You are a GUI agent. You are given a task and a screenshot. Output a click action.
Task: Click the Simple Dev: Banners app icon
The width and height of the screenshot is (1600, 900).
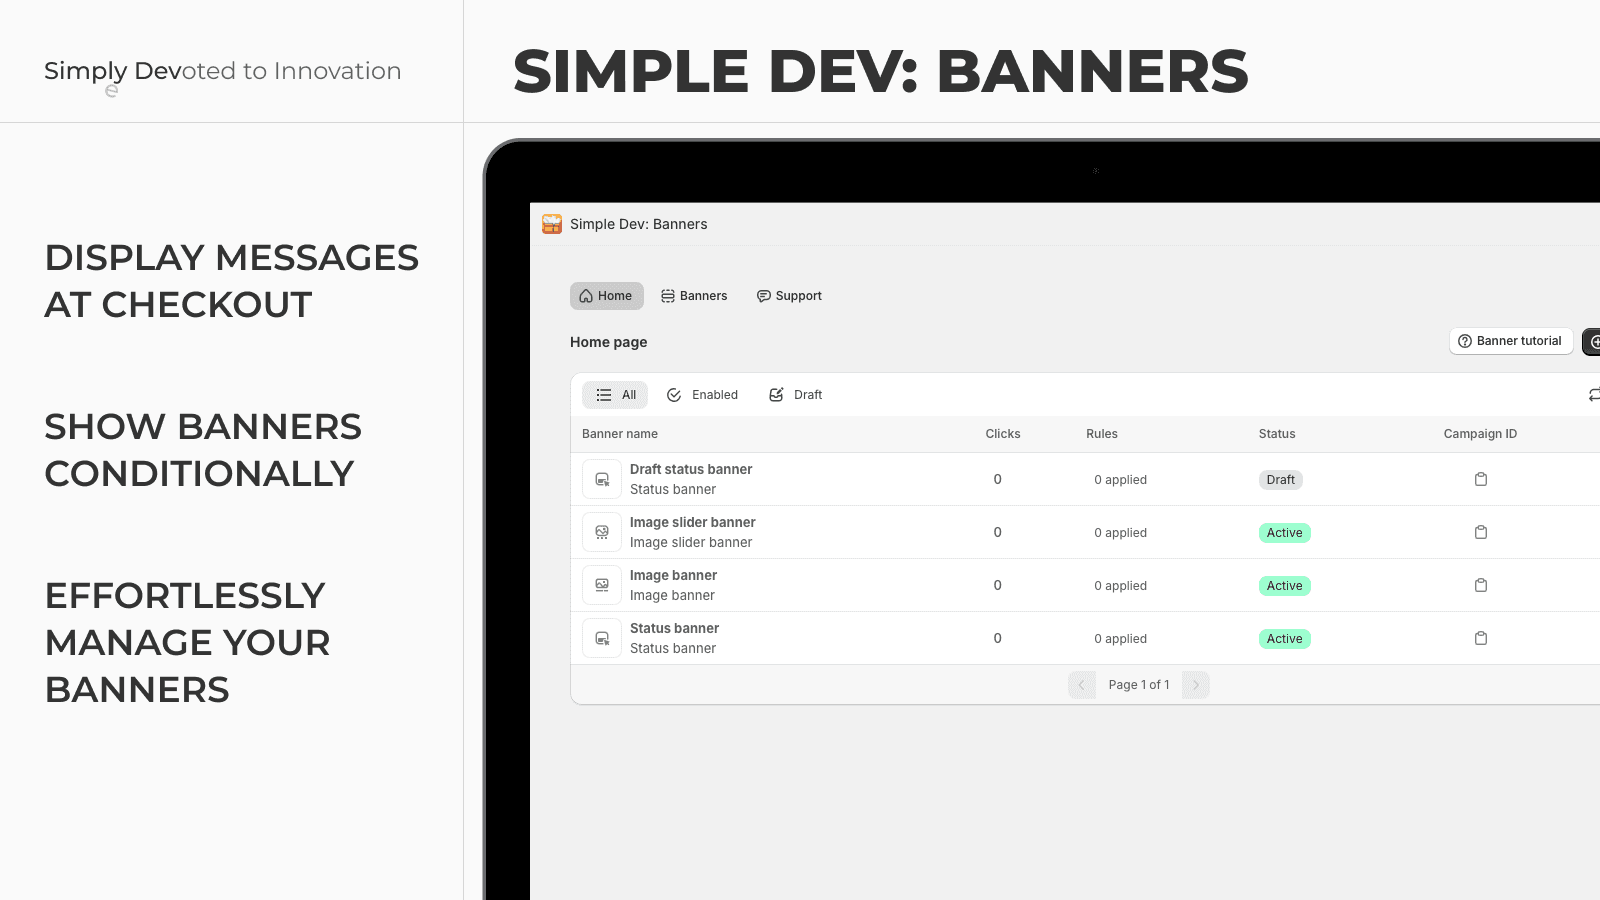pyautogui.click(x=551, y=224)
